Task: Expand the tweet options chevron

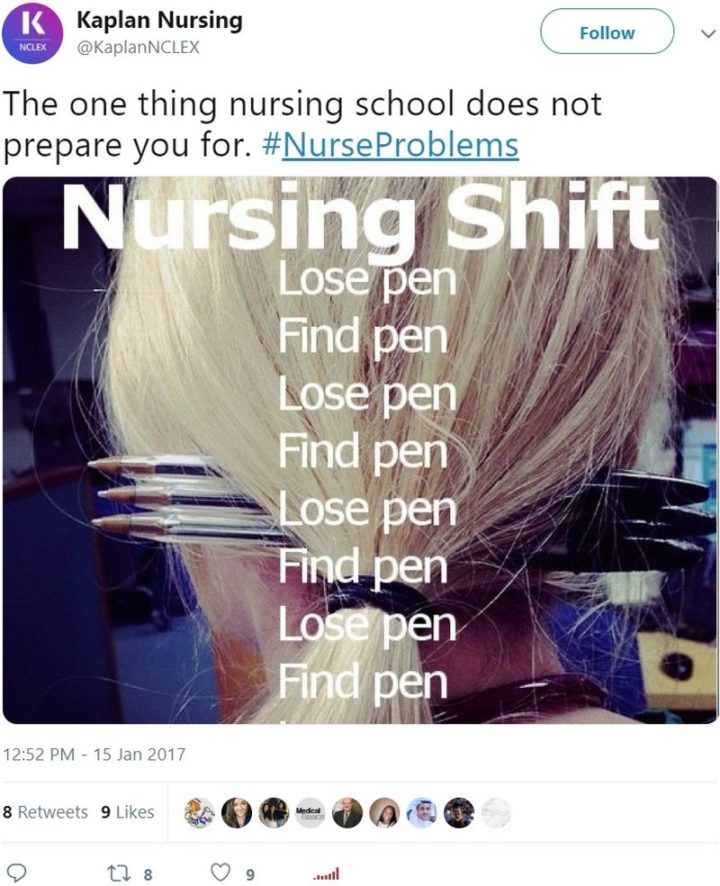Action: (708, 34)
